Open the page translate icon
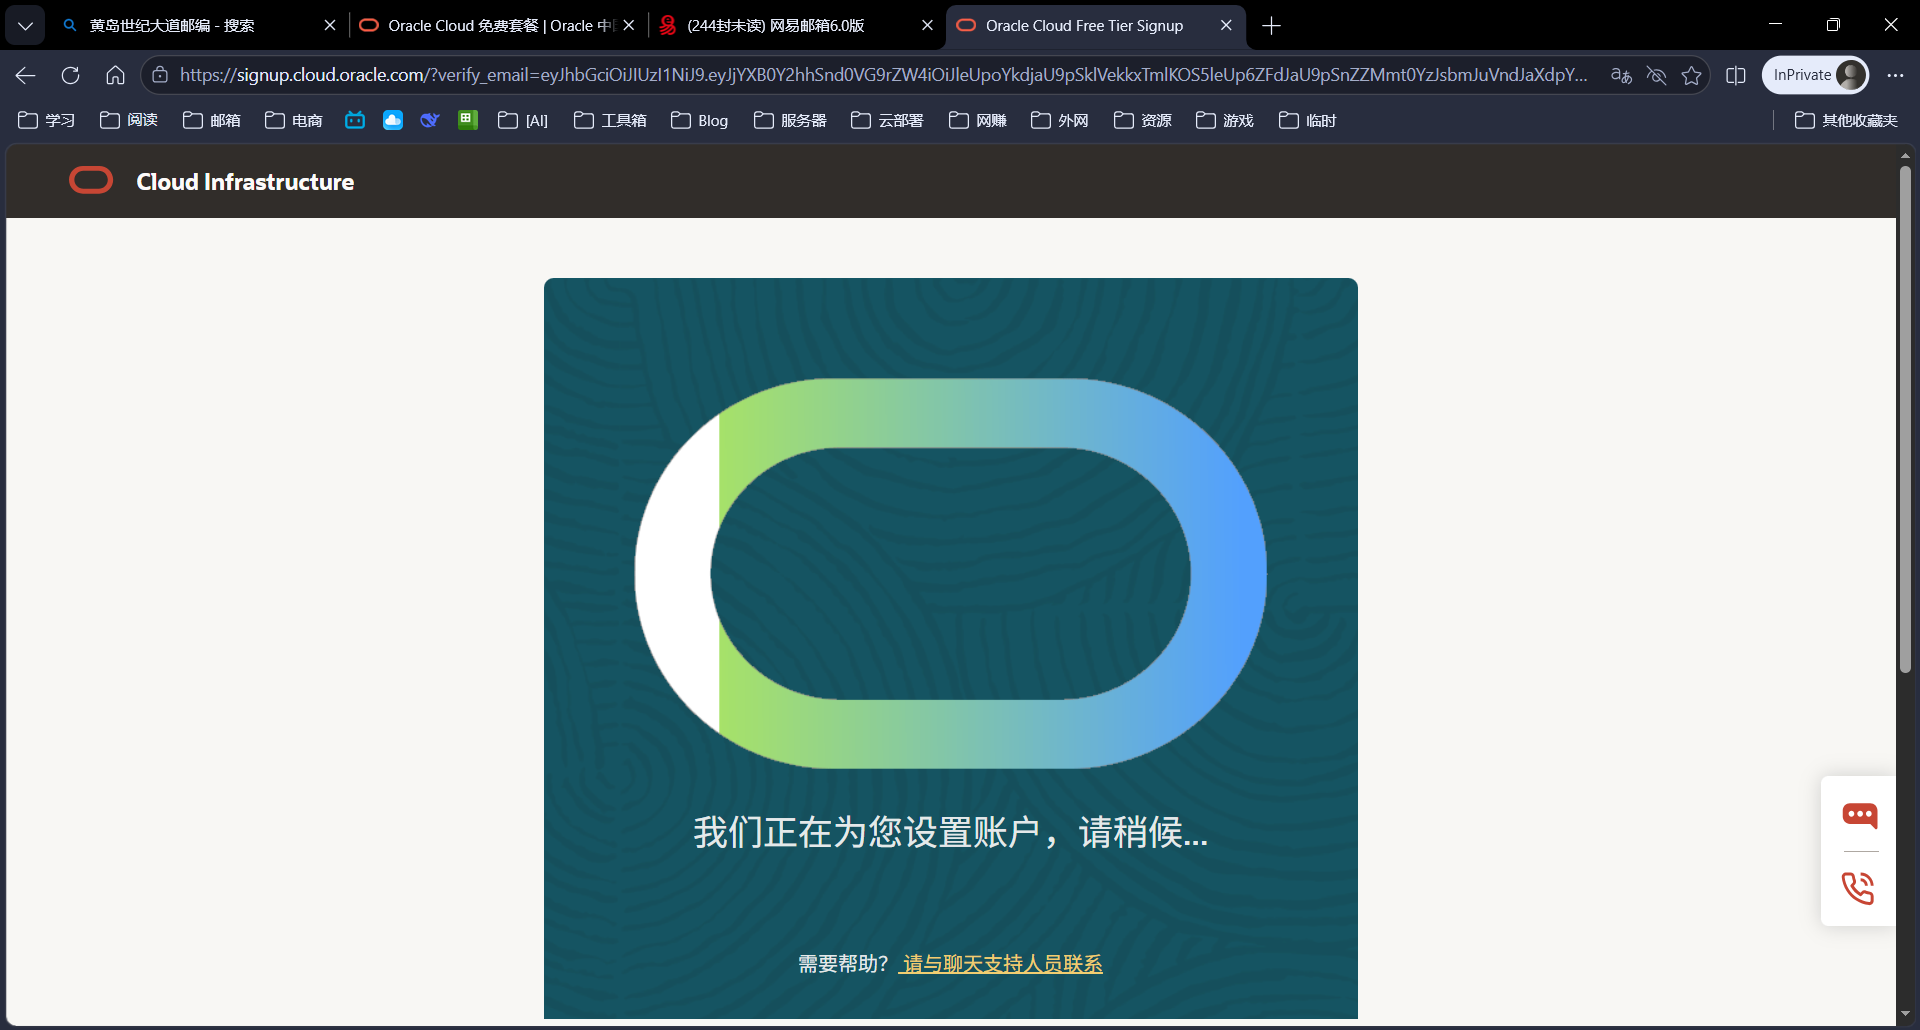 [1621, 75]
